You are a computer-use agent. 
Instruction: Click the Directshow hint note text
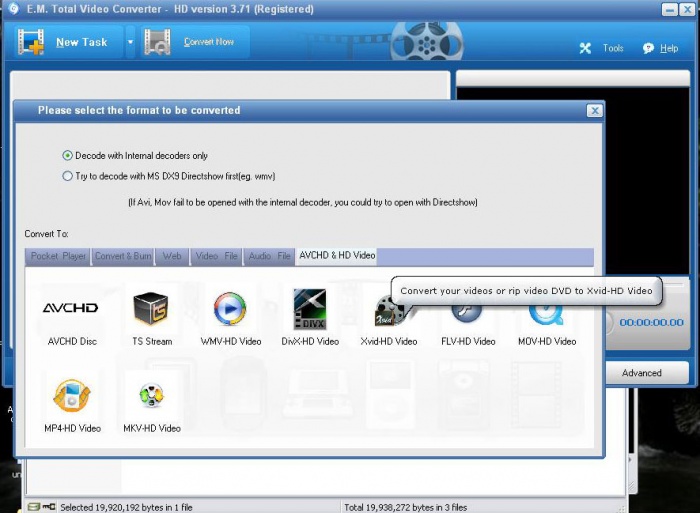click(x=303, y=202)
